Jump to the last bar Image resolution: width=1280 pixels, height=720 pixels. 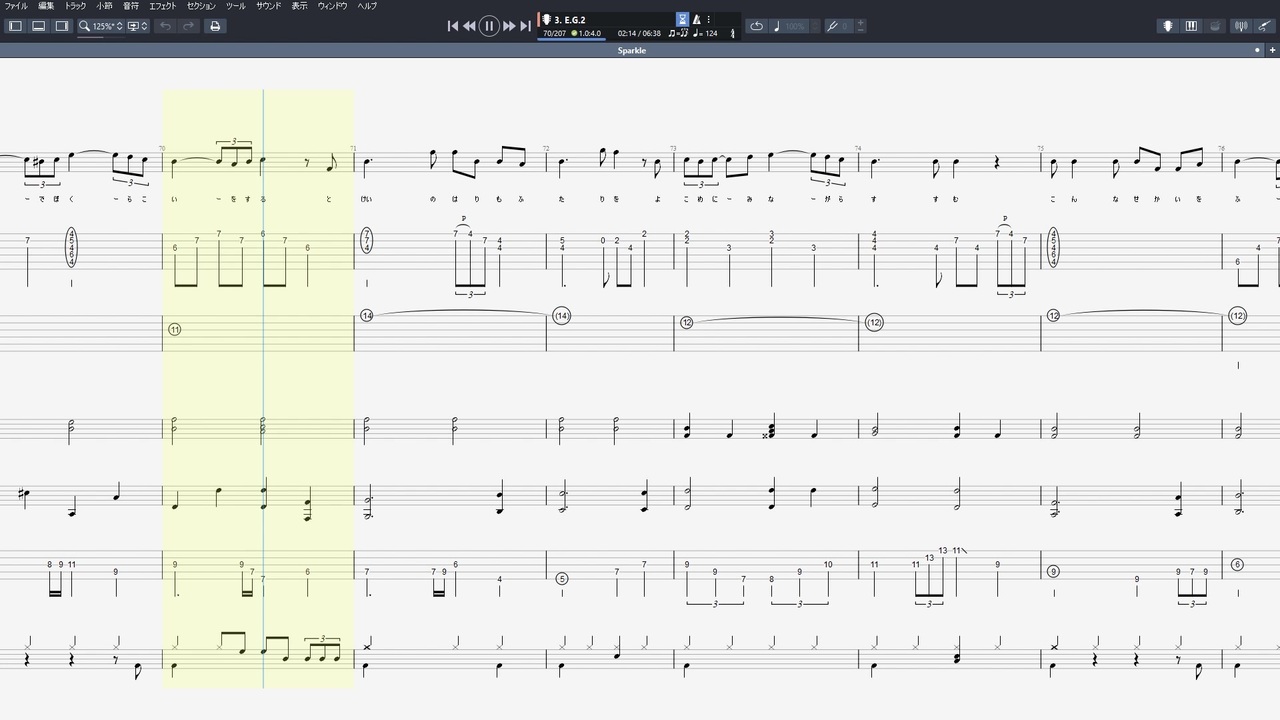(x=525, y=26)
